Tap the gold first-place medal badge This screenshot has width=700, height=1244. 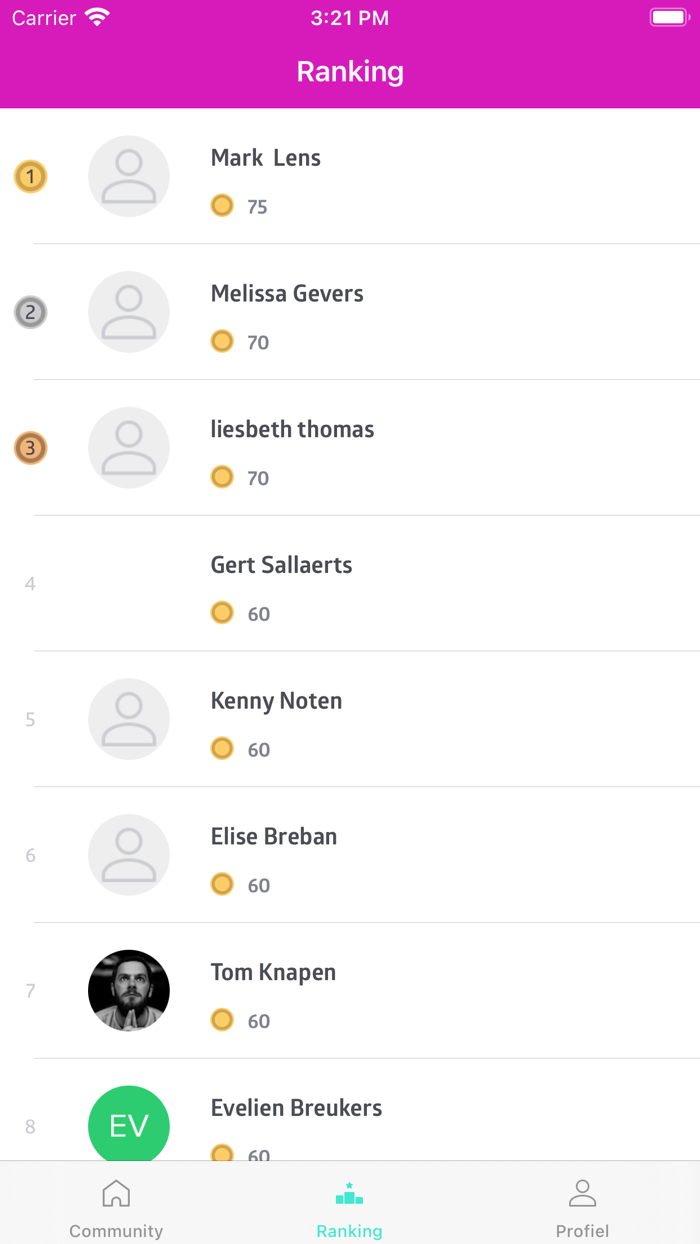point(30,178)
